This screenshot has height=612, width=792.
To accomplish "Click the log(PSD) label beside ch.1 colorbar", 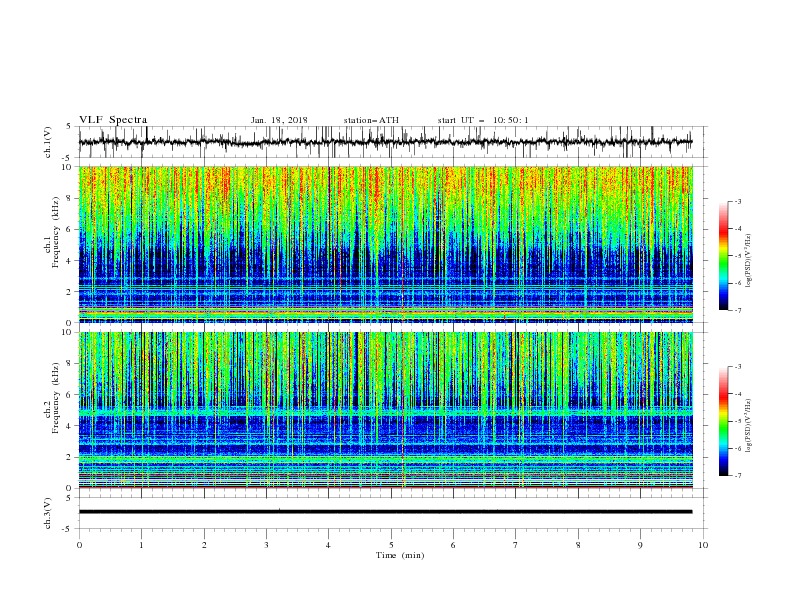I will 748,261.
